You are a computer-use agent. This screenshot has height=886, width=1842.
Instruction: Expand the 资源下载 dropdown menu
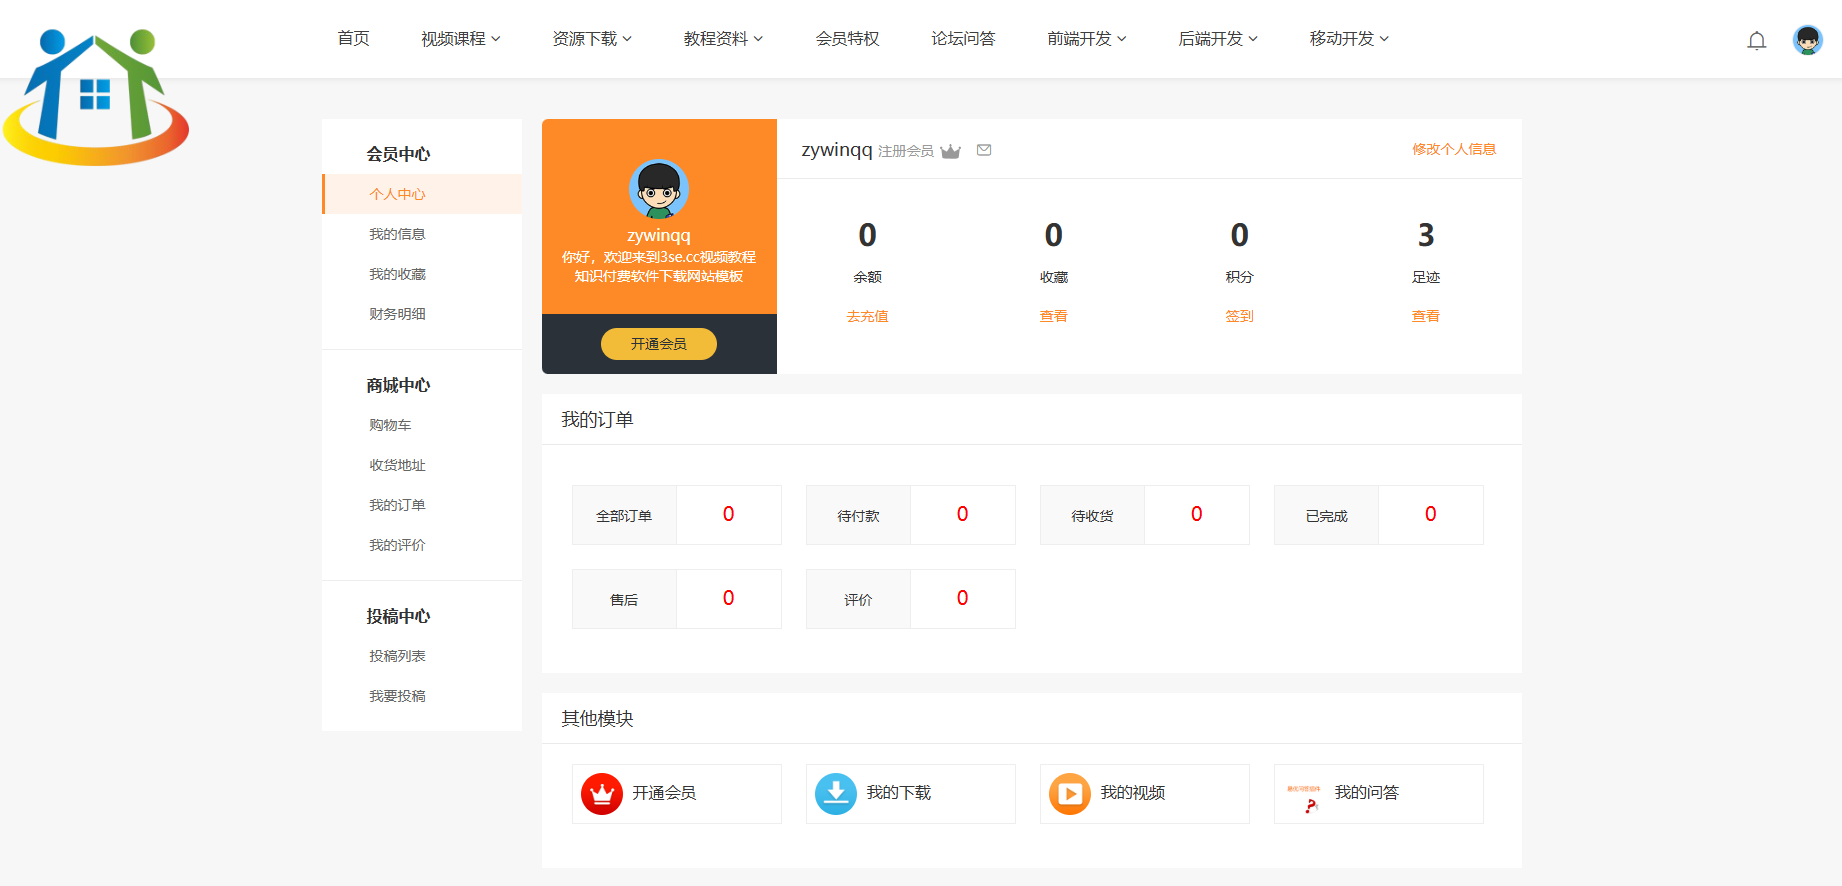click(x=591, y=39)
